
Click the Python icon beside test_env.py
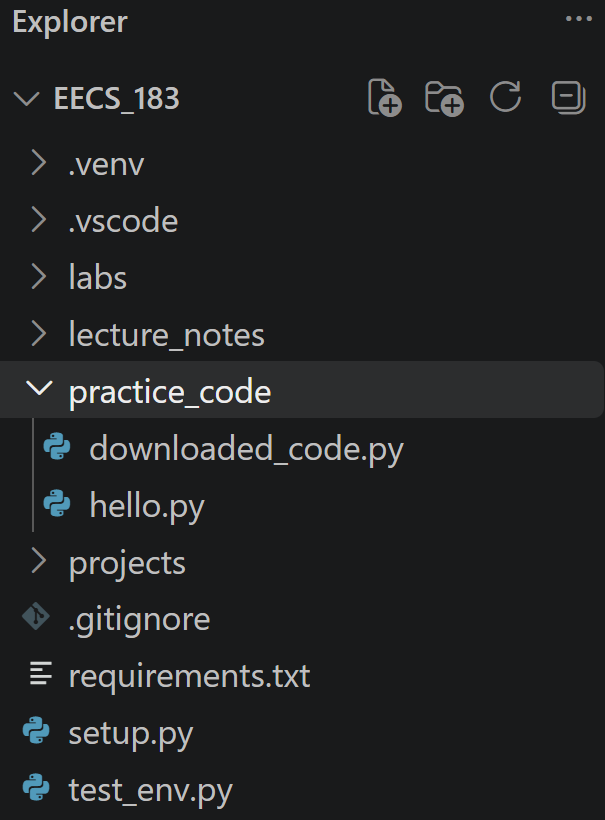(36, 788)
